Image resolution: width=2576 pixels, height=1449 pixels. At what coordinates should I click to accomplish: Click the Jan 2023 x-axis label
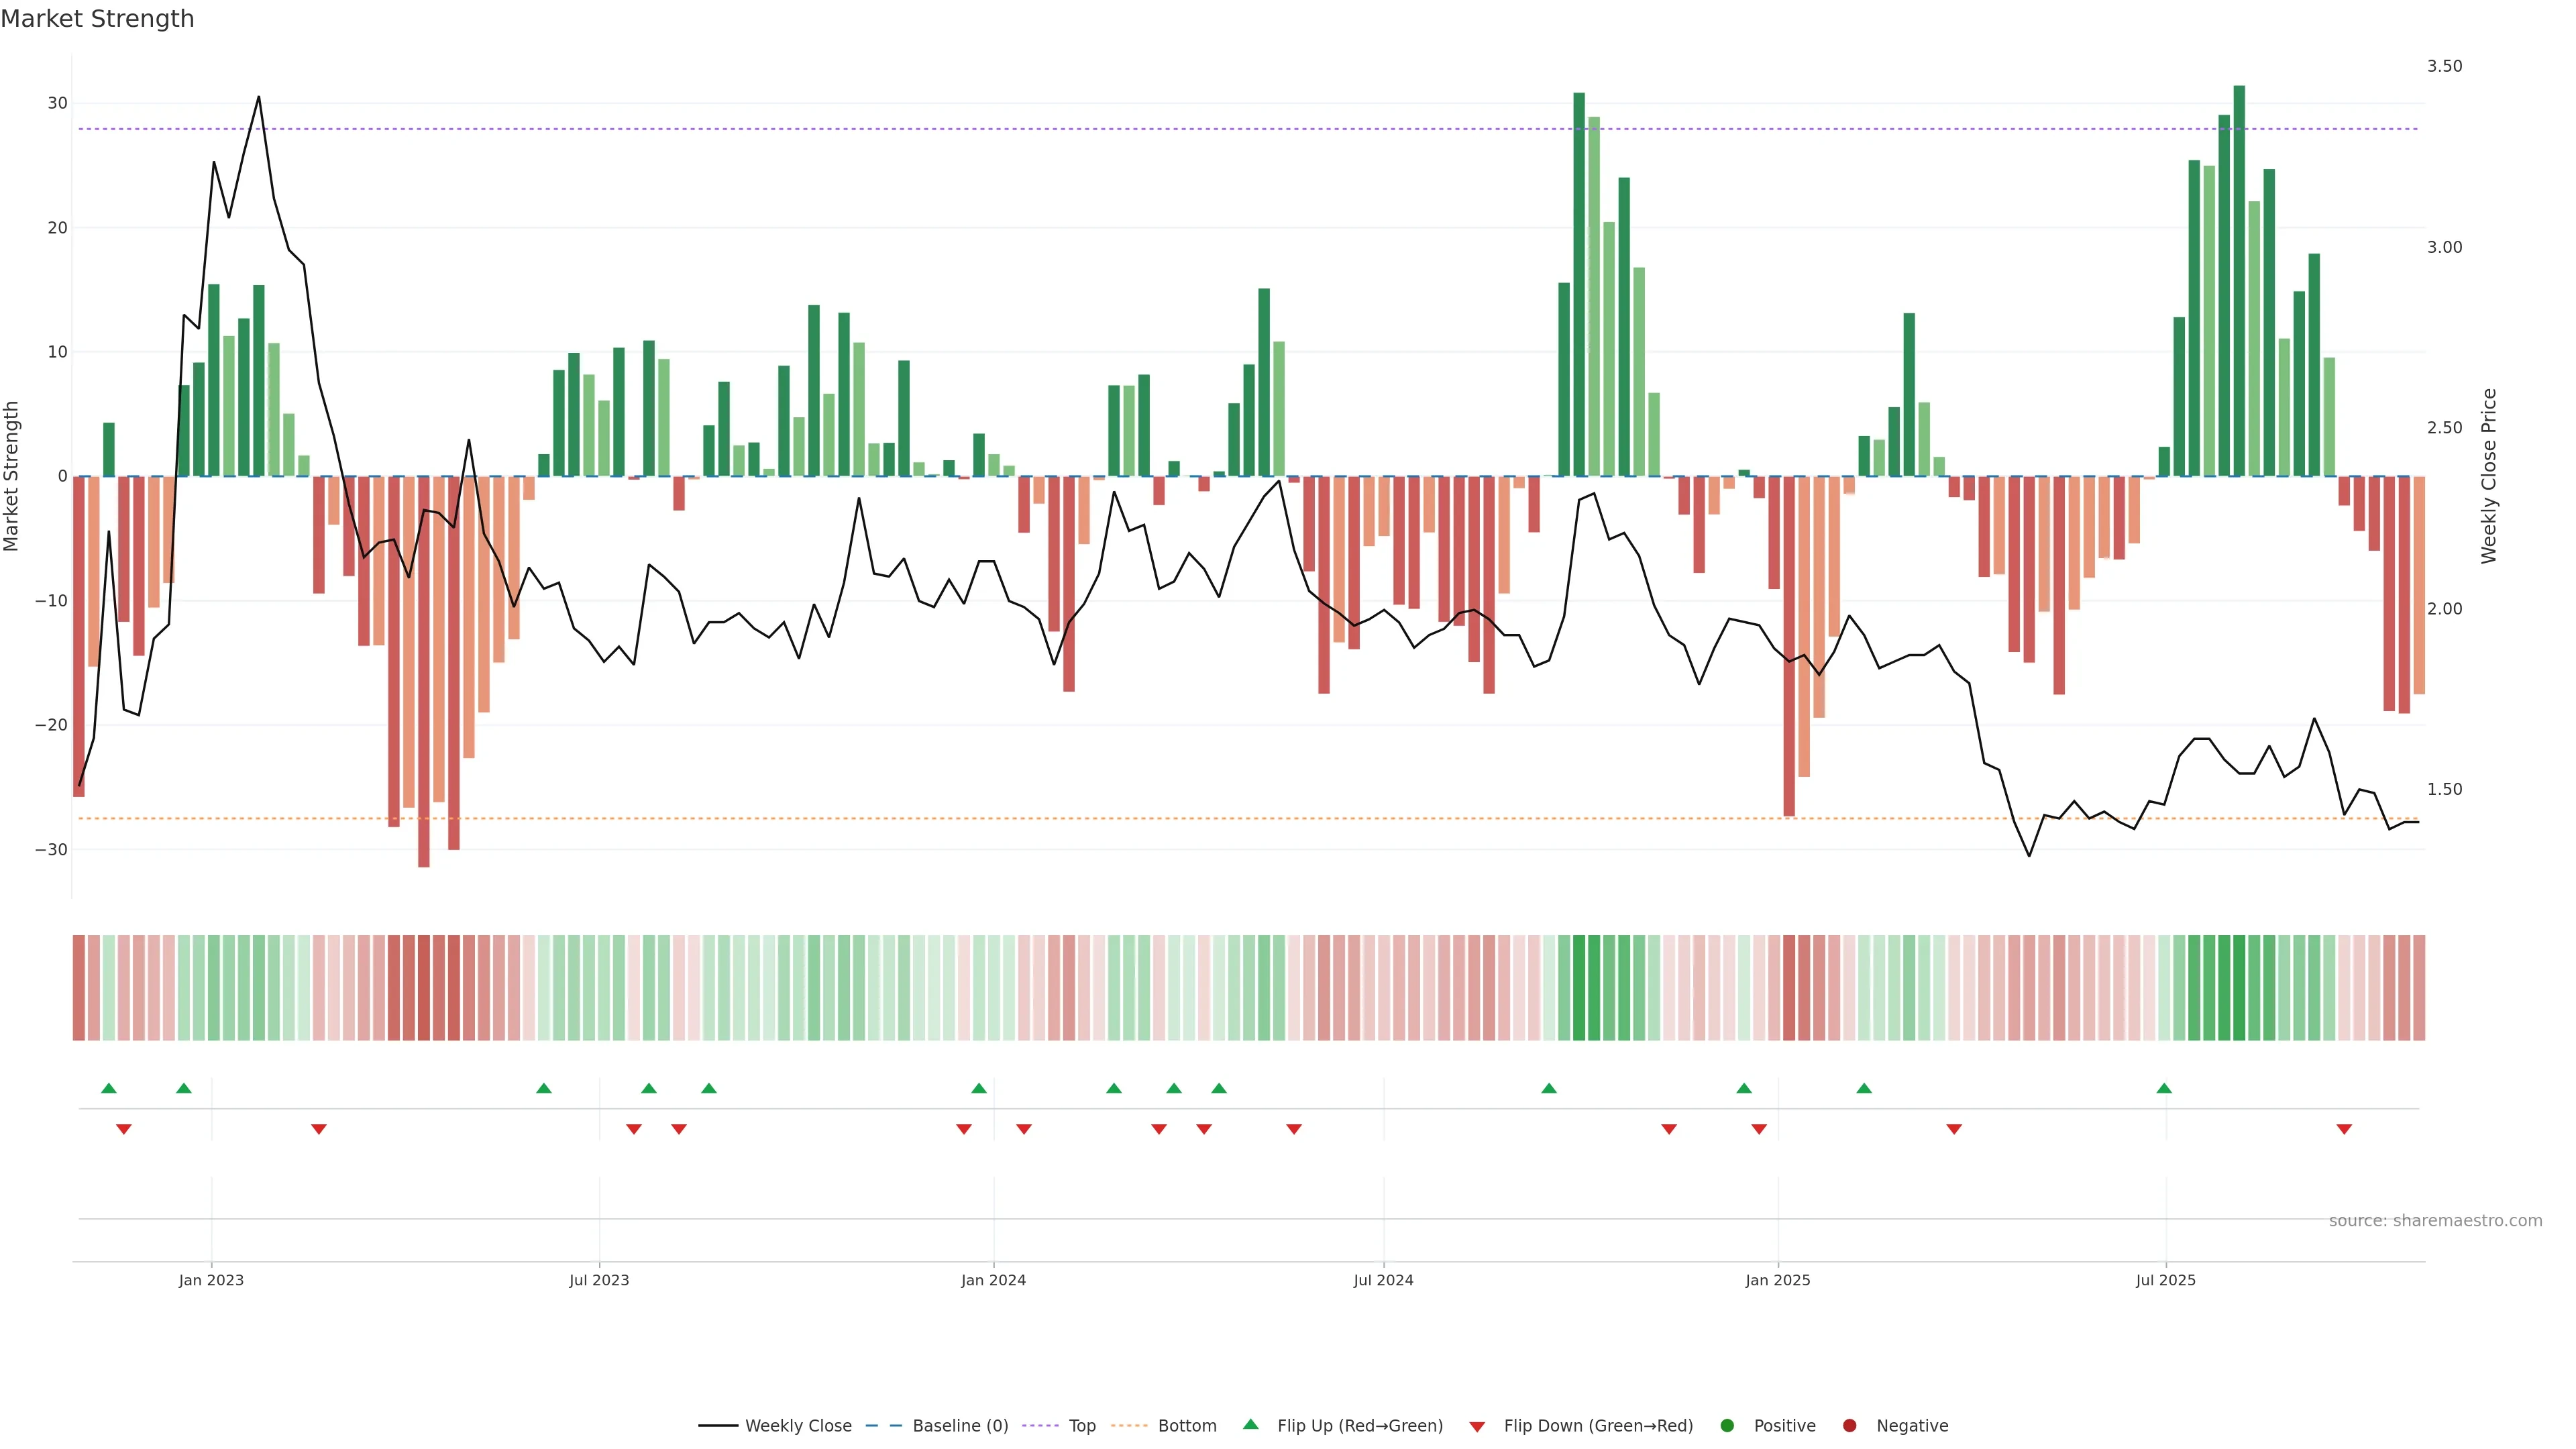click(211, 1280)
